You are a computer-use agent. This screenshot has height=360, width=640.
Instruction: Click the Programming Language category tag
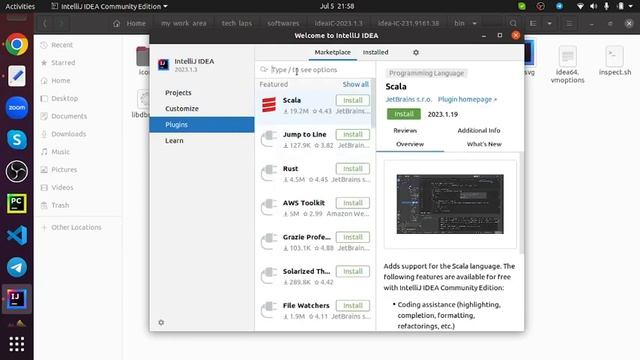point(426,73)
